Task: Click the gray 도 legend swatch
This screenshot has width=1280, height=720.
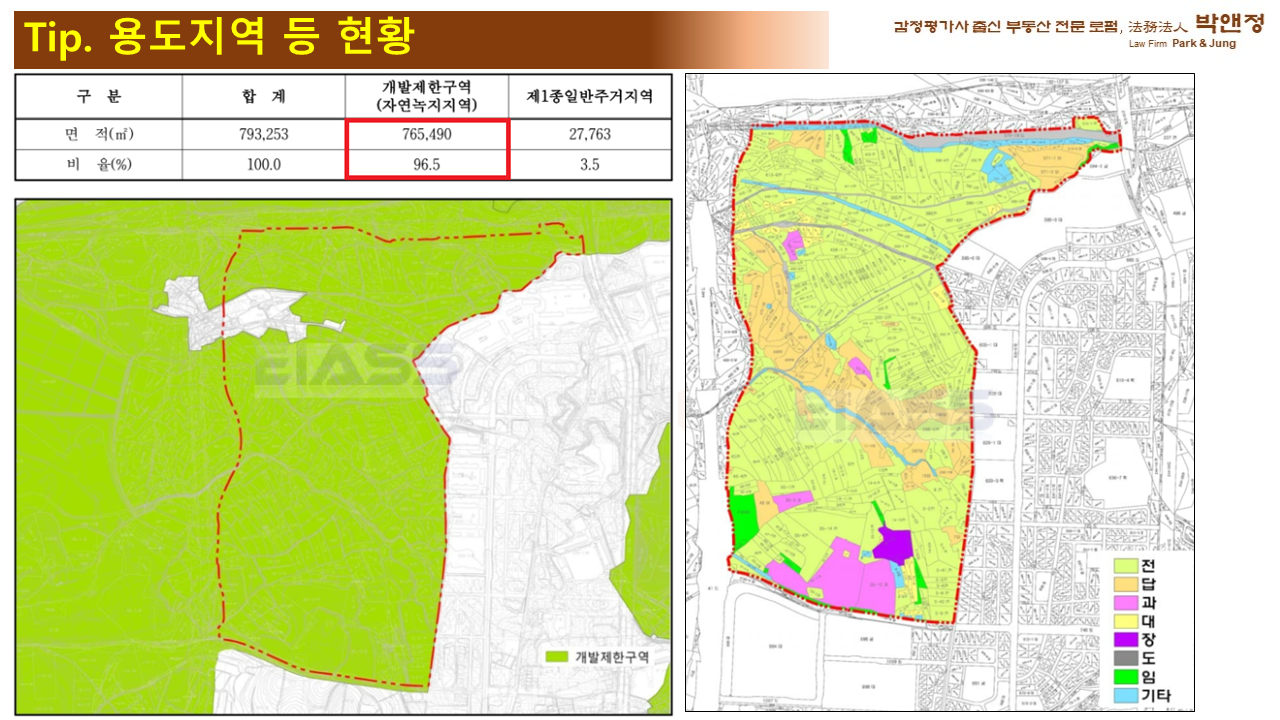Action: point(1128,658)
